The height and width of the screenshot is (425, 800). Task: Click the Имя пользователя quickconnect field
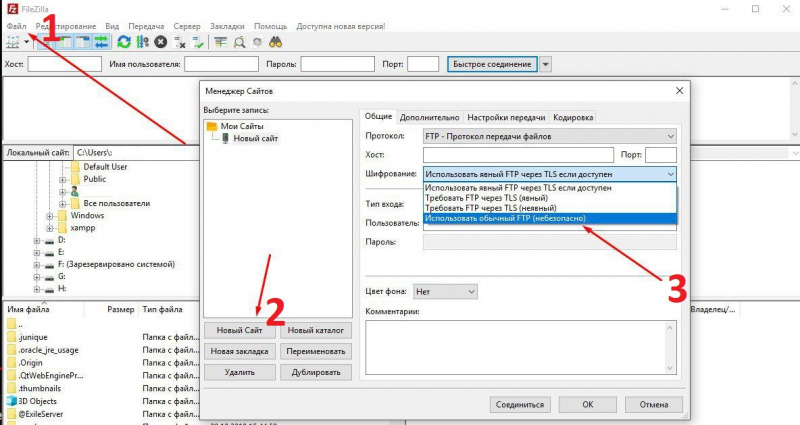pos(221,64)
